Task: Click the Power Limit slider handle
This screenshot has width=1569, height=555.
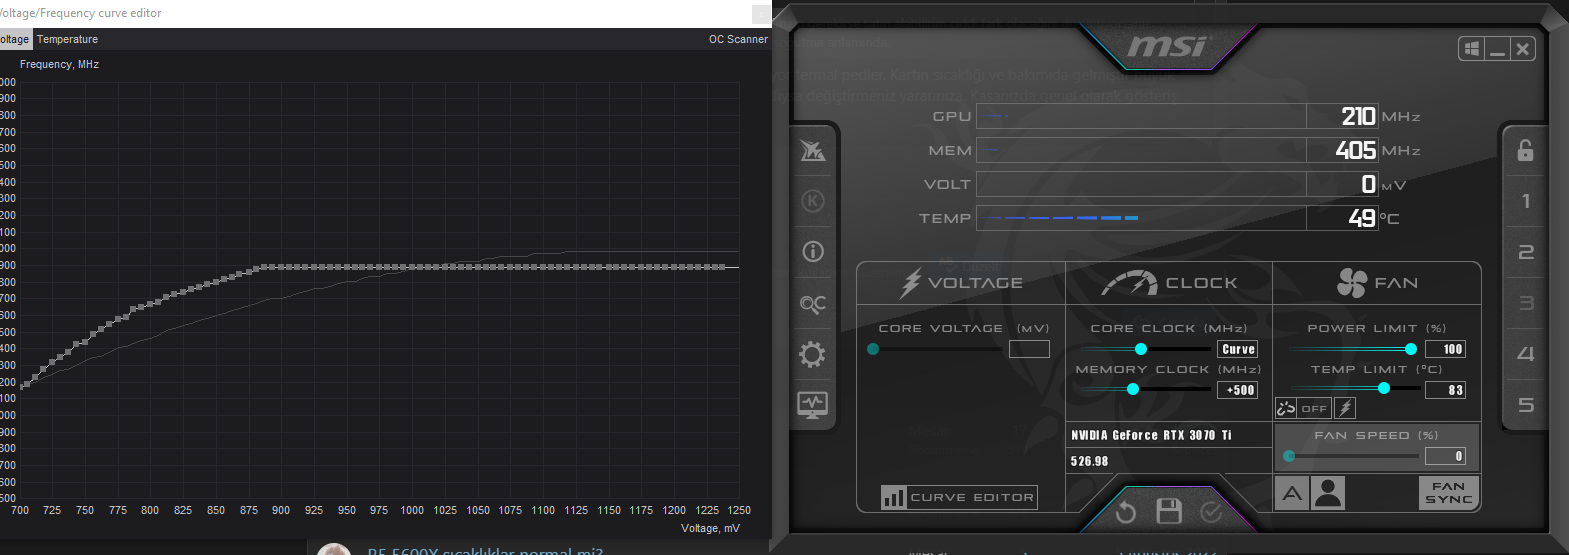Action: 1411,349
